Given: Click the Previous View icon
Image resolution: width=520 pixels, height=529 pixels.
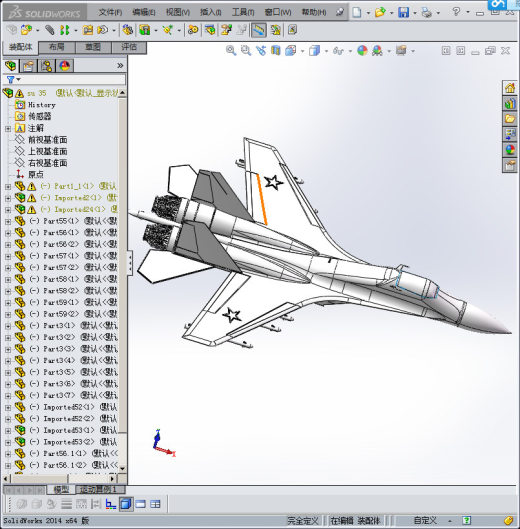Looking at the screenshot, I should pos(261,51).
